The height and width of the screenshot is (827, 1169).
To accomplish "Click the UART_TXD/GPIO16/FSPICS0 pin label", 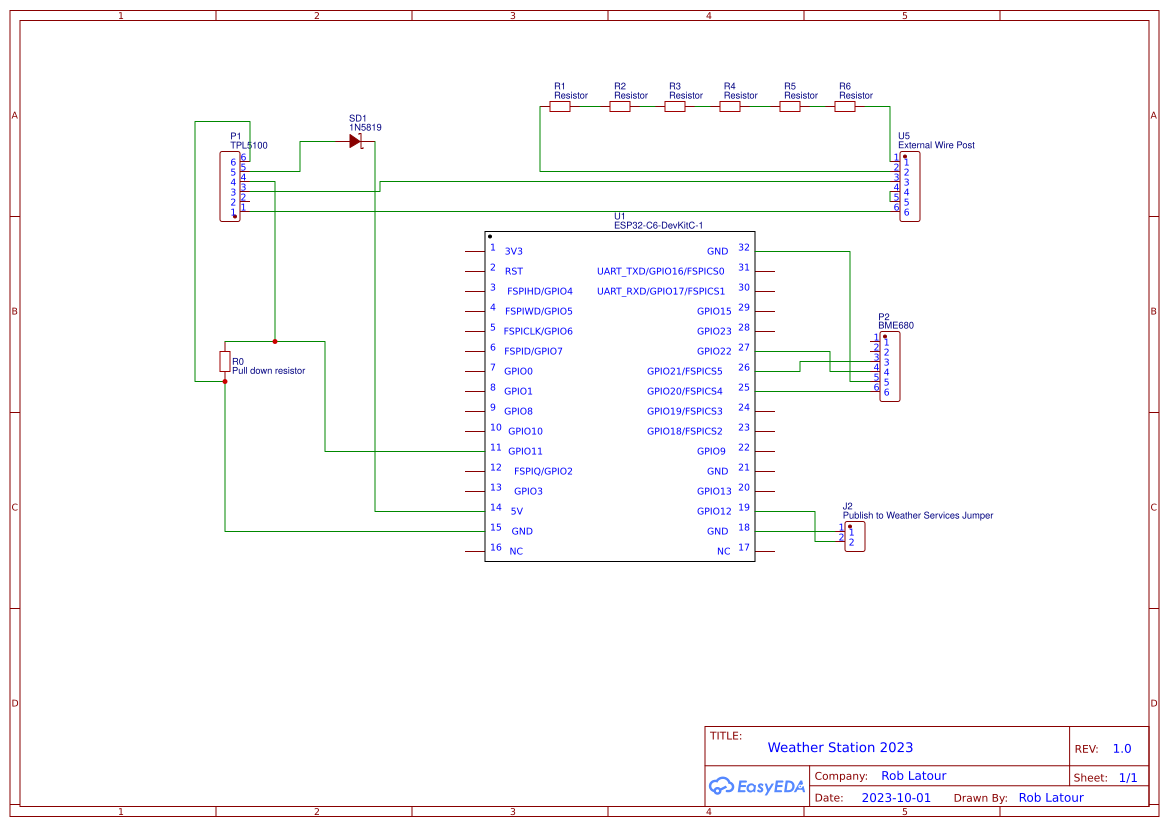I will tap(660, 270).
